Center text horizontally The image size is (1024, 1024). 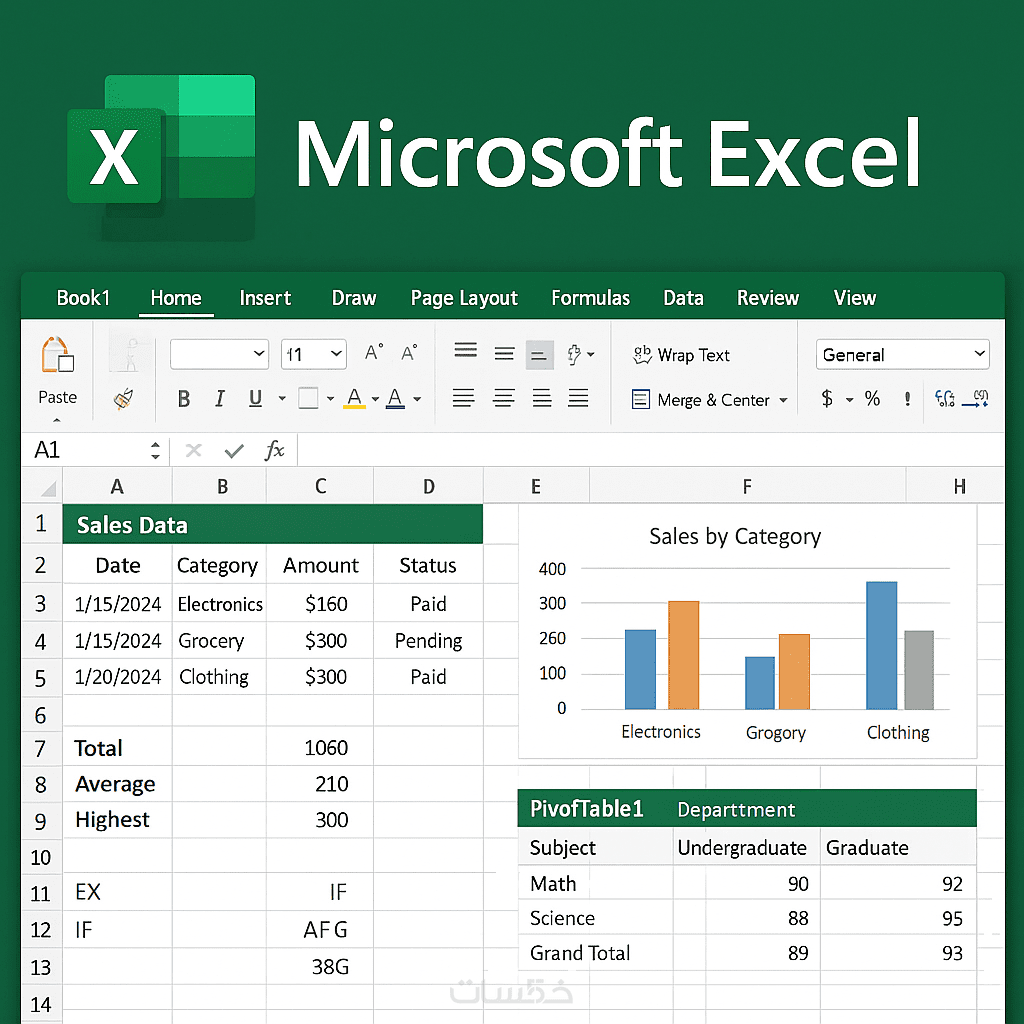click(504, 398)
